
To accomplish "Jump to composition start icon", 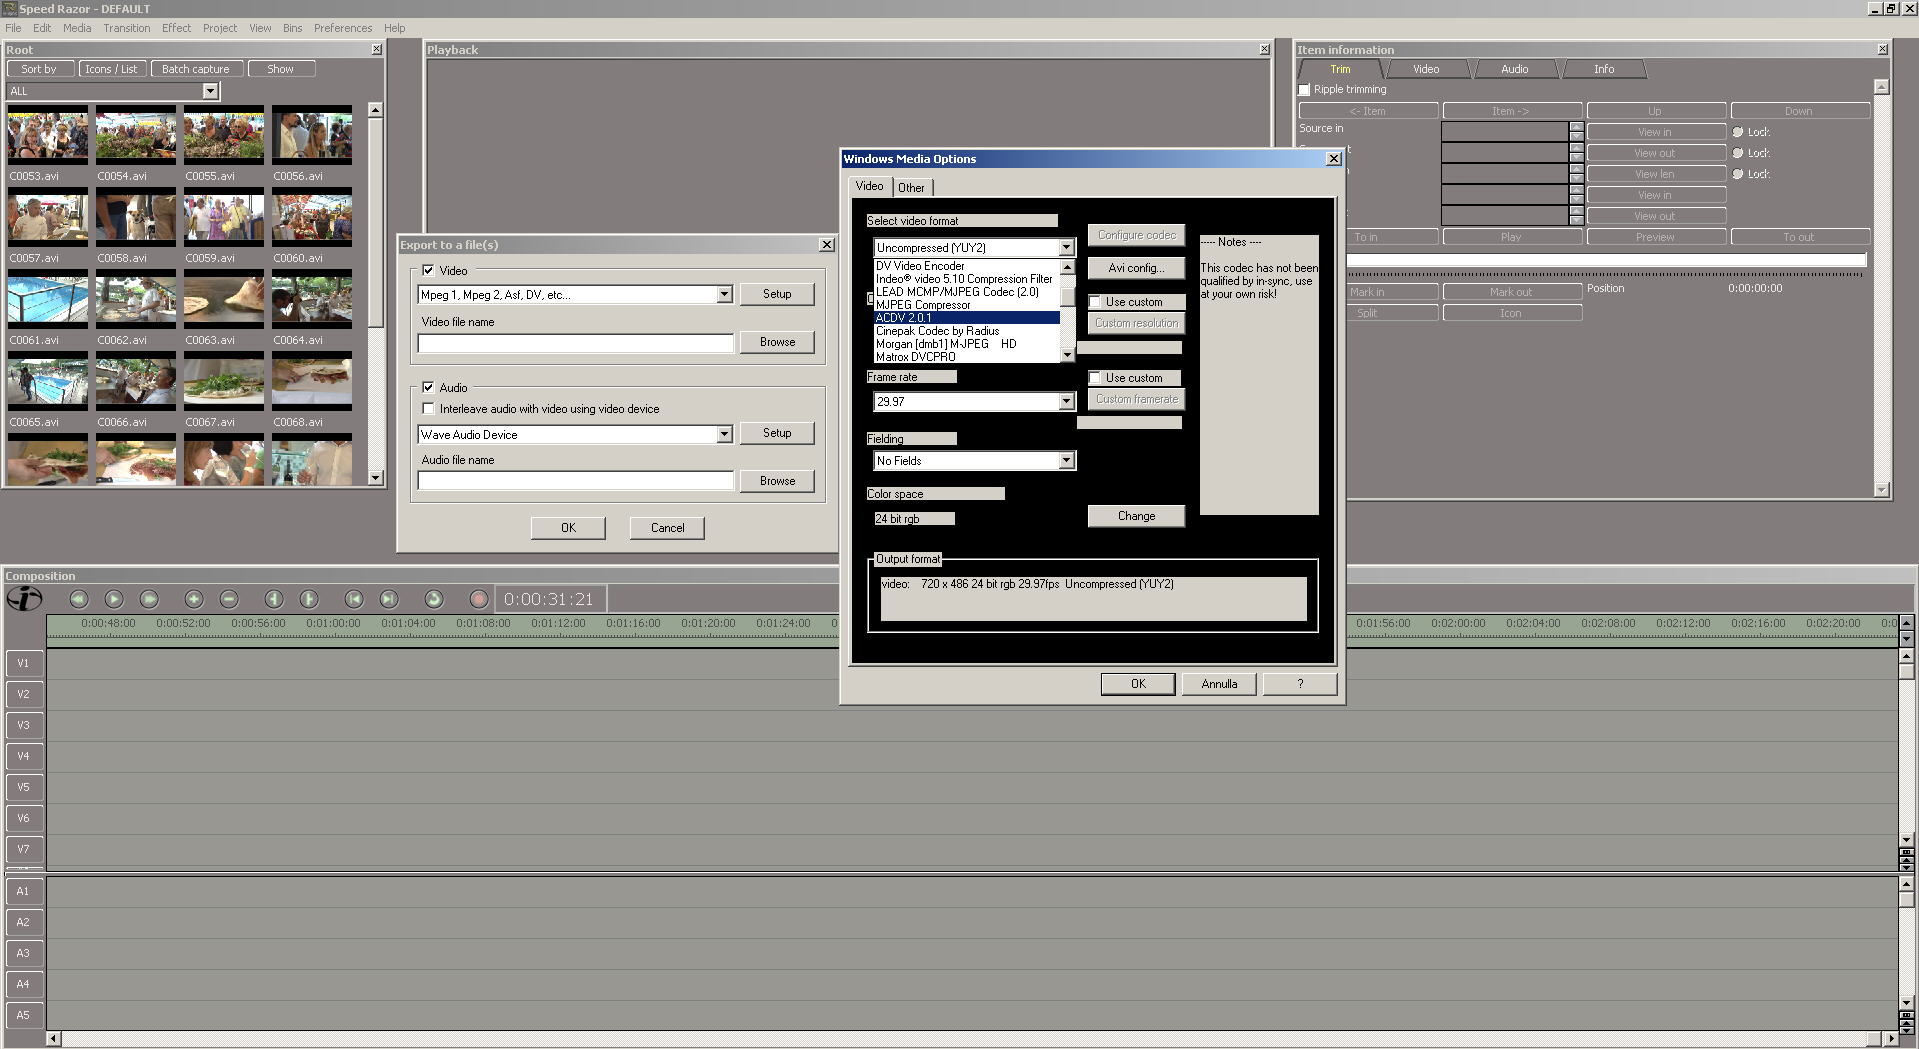I will (x=354, y=599).
